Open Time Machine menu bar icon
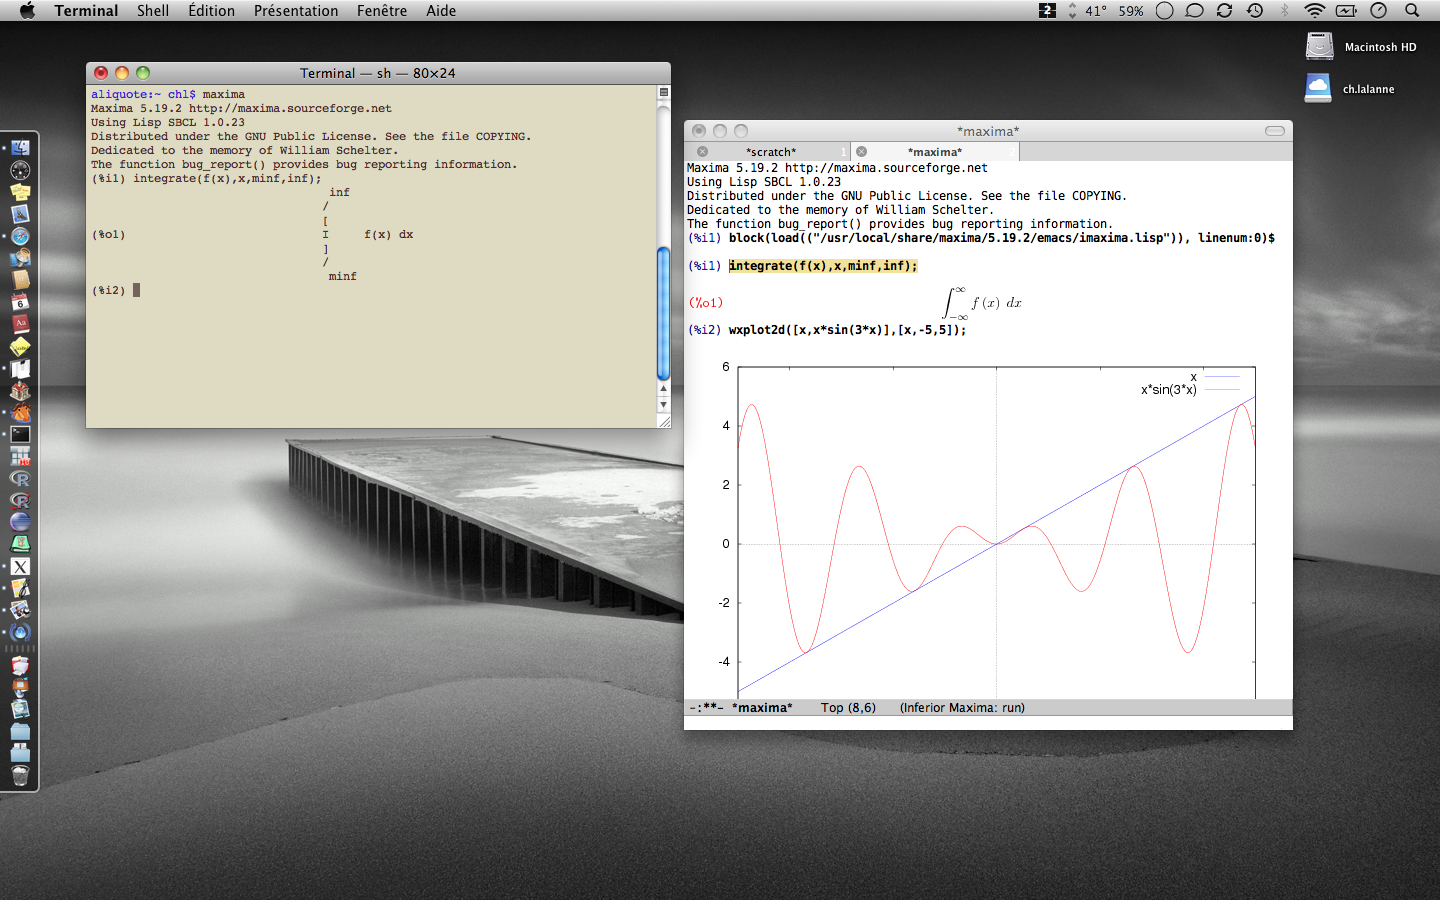The height and width of the screenshot is (900, 1440). click(1255, 11)
